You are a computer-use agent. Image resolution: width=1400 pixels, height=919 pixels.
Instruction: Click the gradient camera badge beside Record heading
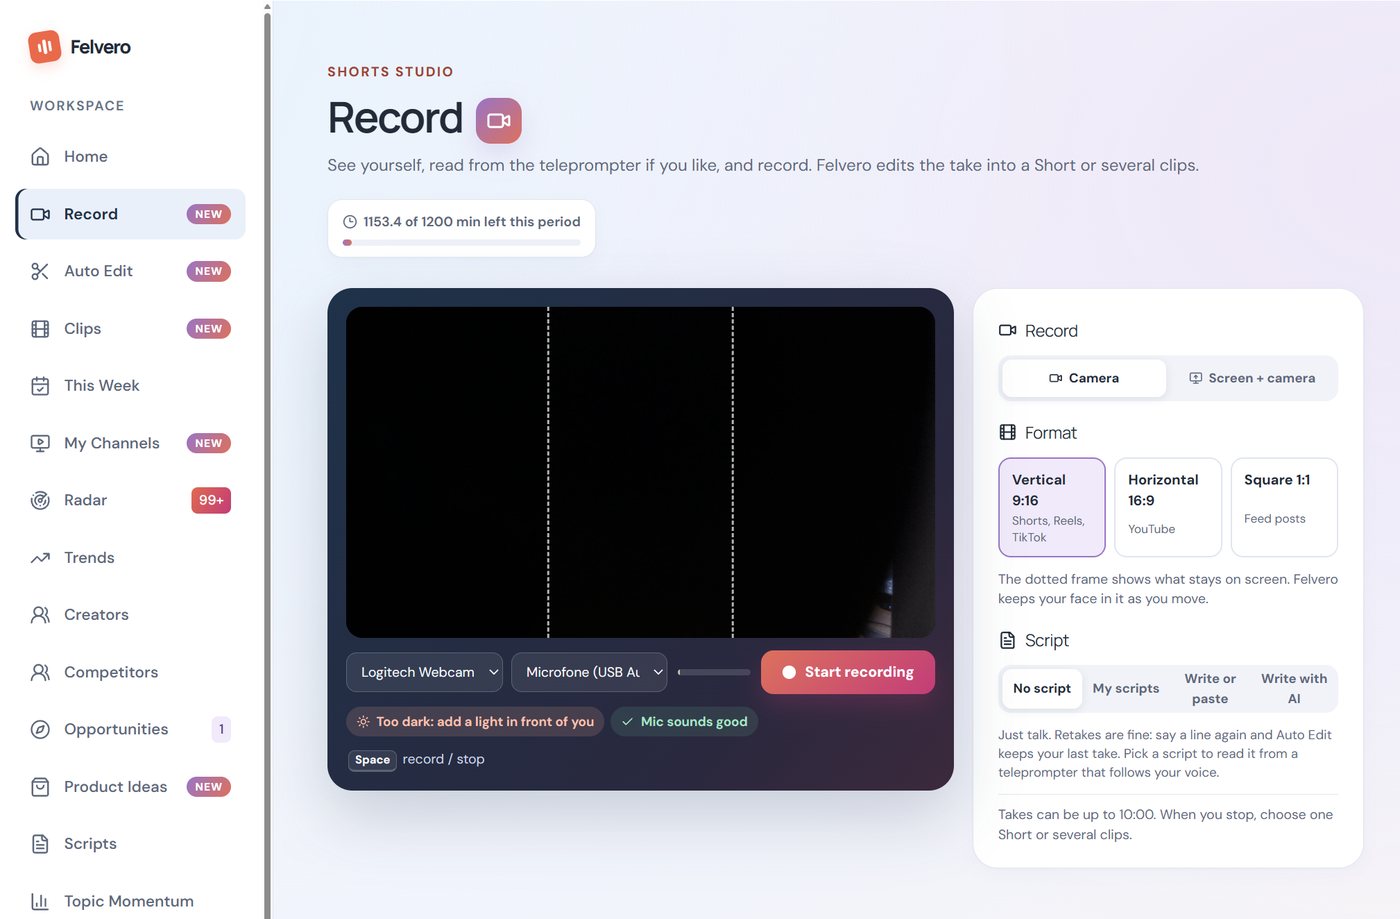tap(498, 121)
